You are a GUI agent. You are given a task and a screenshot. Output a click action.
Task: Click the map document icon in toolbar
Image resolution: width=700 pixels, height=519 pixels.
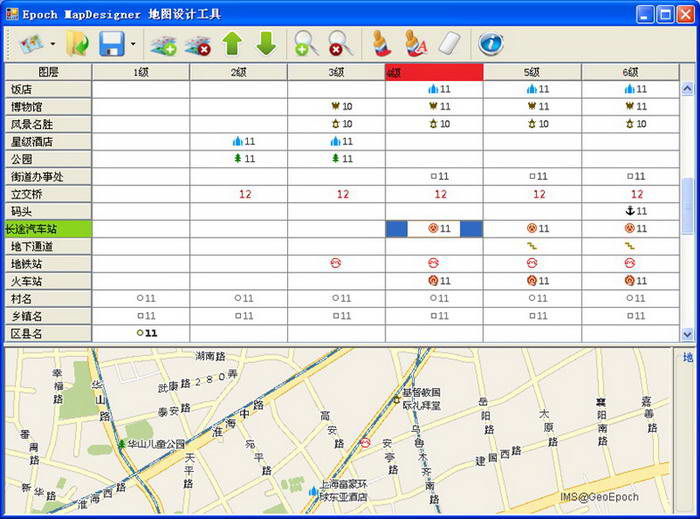click(31, 44)
